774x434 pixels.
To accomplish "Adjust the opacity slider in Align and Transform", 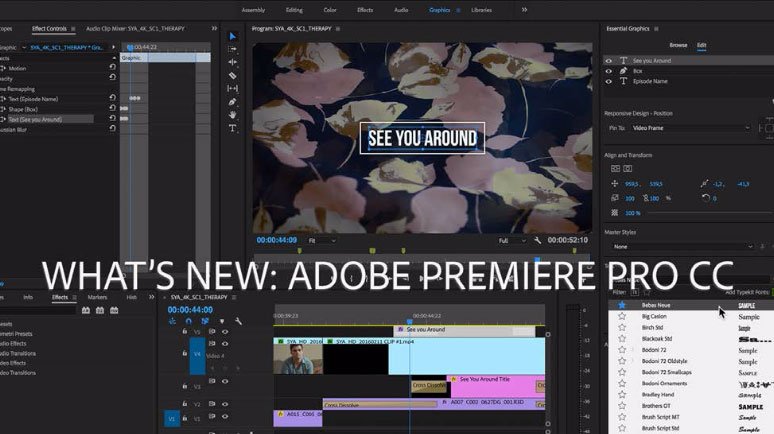I will [710, 213].
